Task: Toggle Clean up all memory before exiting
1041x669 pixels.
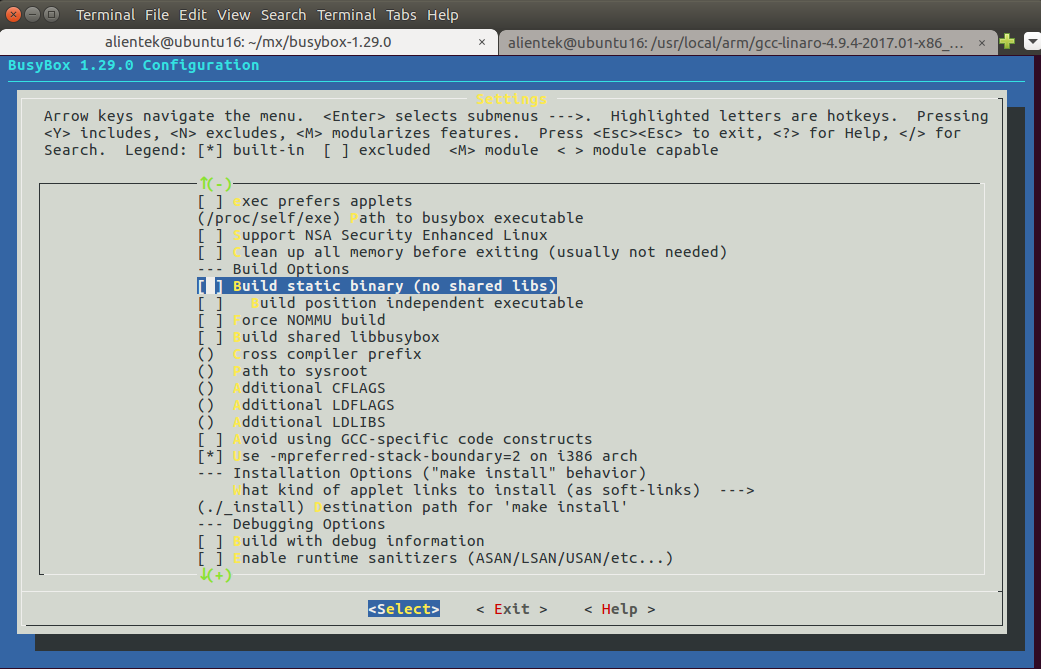Action: 463,252
